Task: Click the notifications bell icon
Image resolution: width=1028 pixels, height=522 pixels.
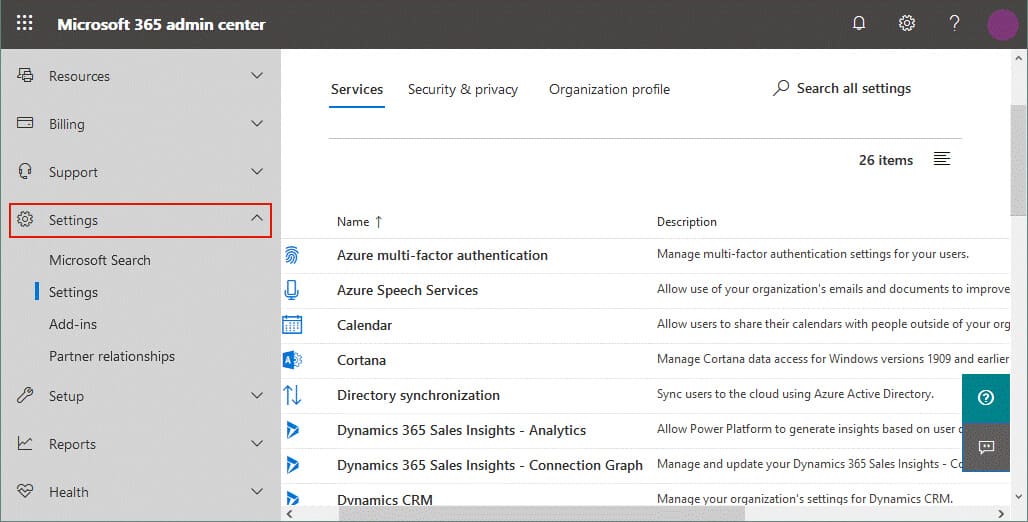Action: tap(859, 24)
